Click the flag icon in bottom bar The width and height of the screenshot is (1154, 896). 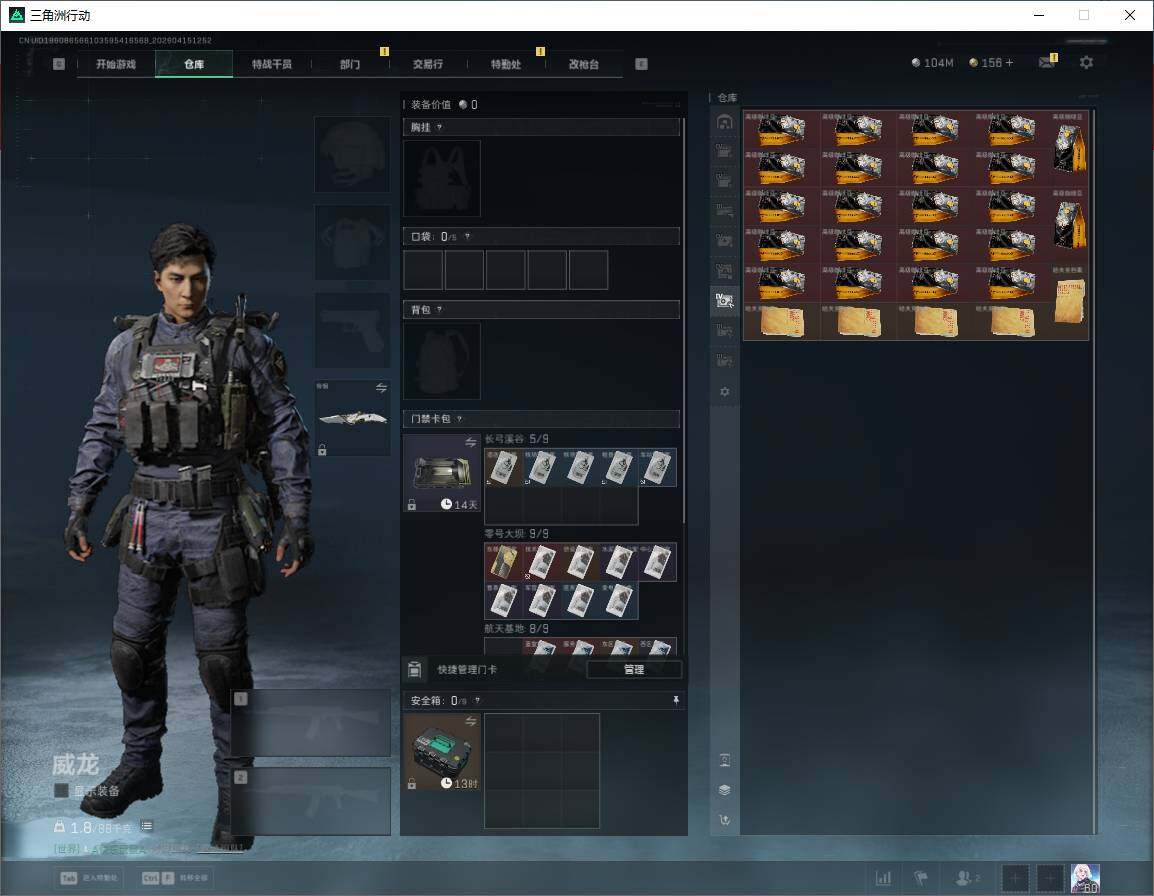tap(921, 878)
